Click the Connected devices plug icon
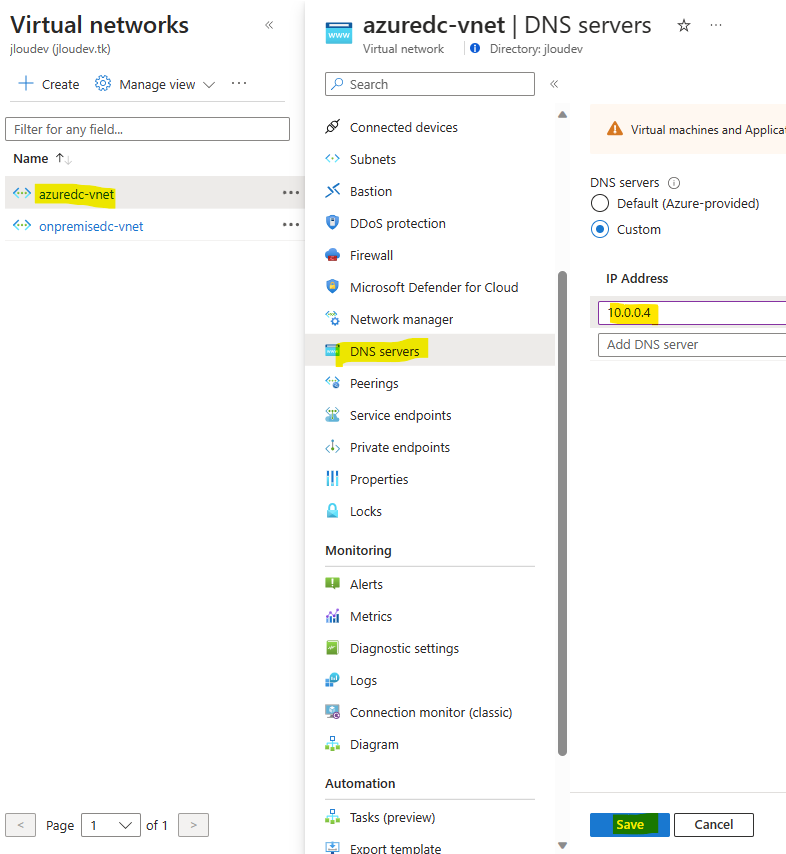This screenshot has height=854, width=786. [332, 127]
